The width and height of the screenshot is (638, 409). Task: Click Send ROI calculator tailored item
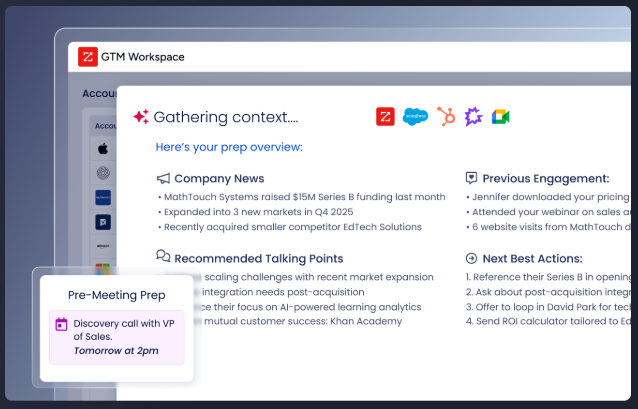pos(548,322)
